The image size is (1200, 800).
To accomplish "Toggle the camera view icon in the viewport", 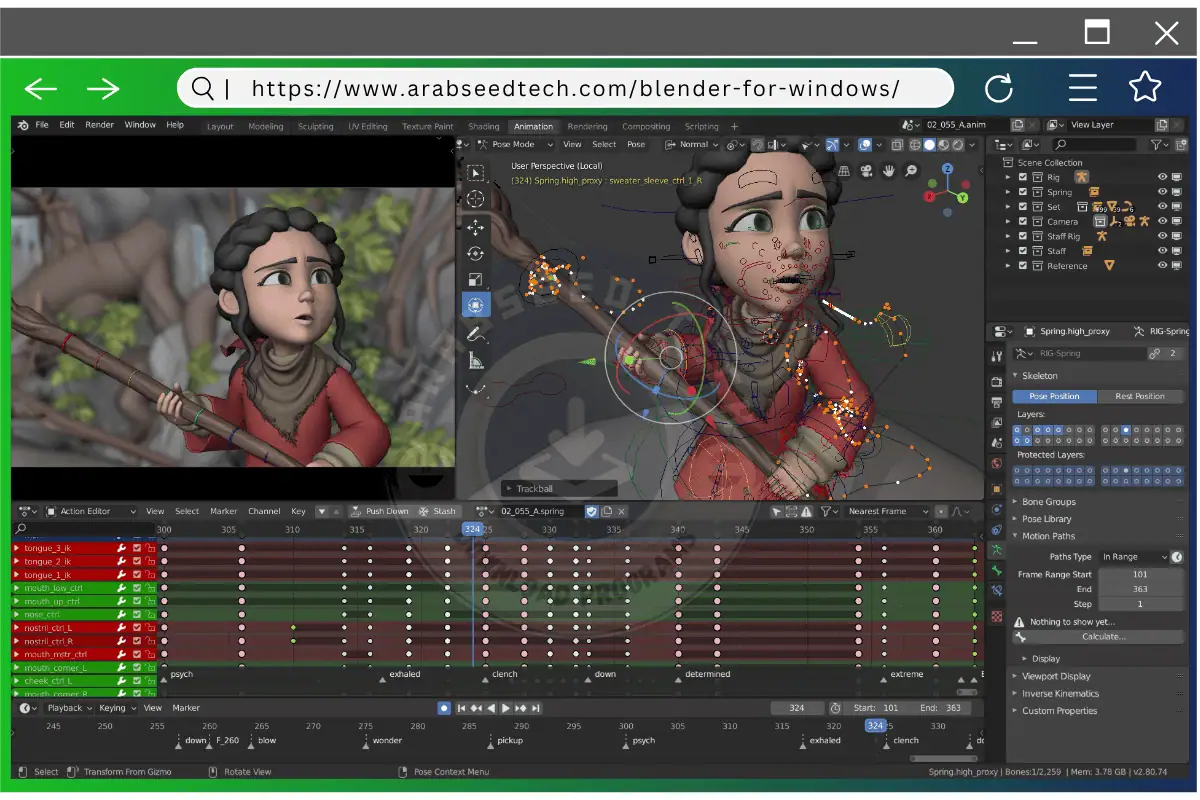I will [865, 170].
